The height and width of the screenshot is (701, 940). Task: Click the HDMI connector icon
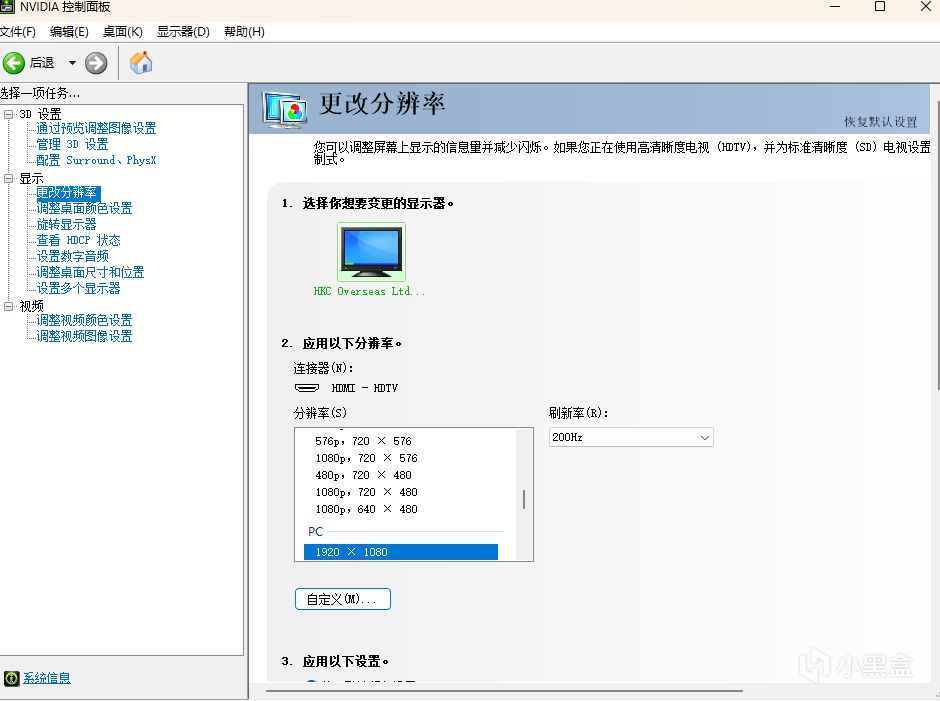pyautogui.click(x=306, y=388)
